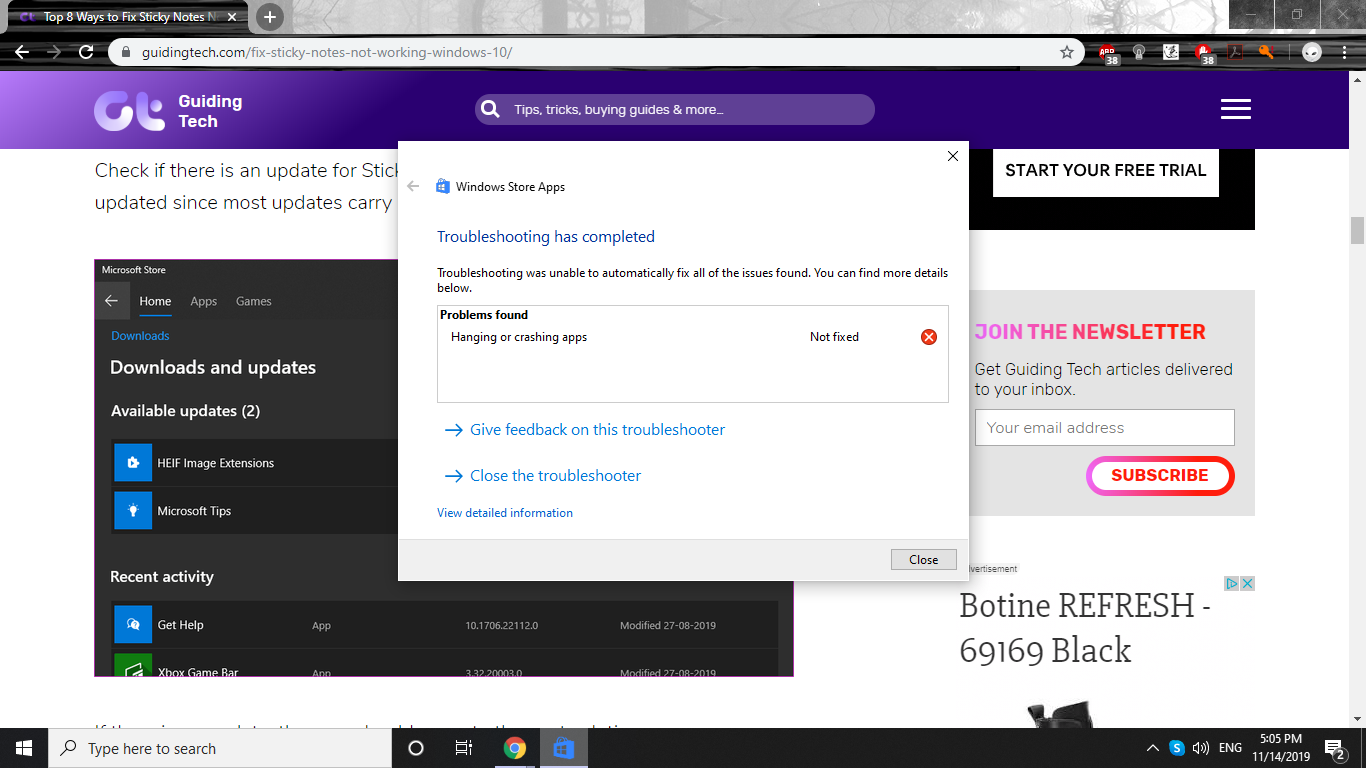This screenshot has height=768, width=1366.
Task: Open the Windows Start menu
Action: 24,748
